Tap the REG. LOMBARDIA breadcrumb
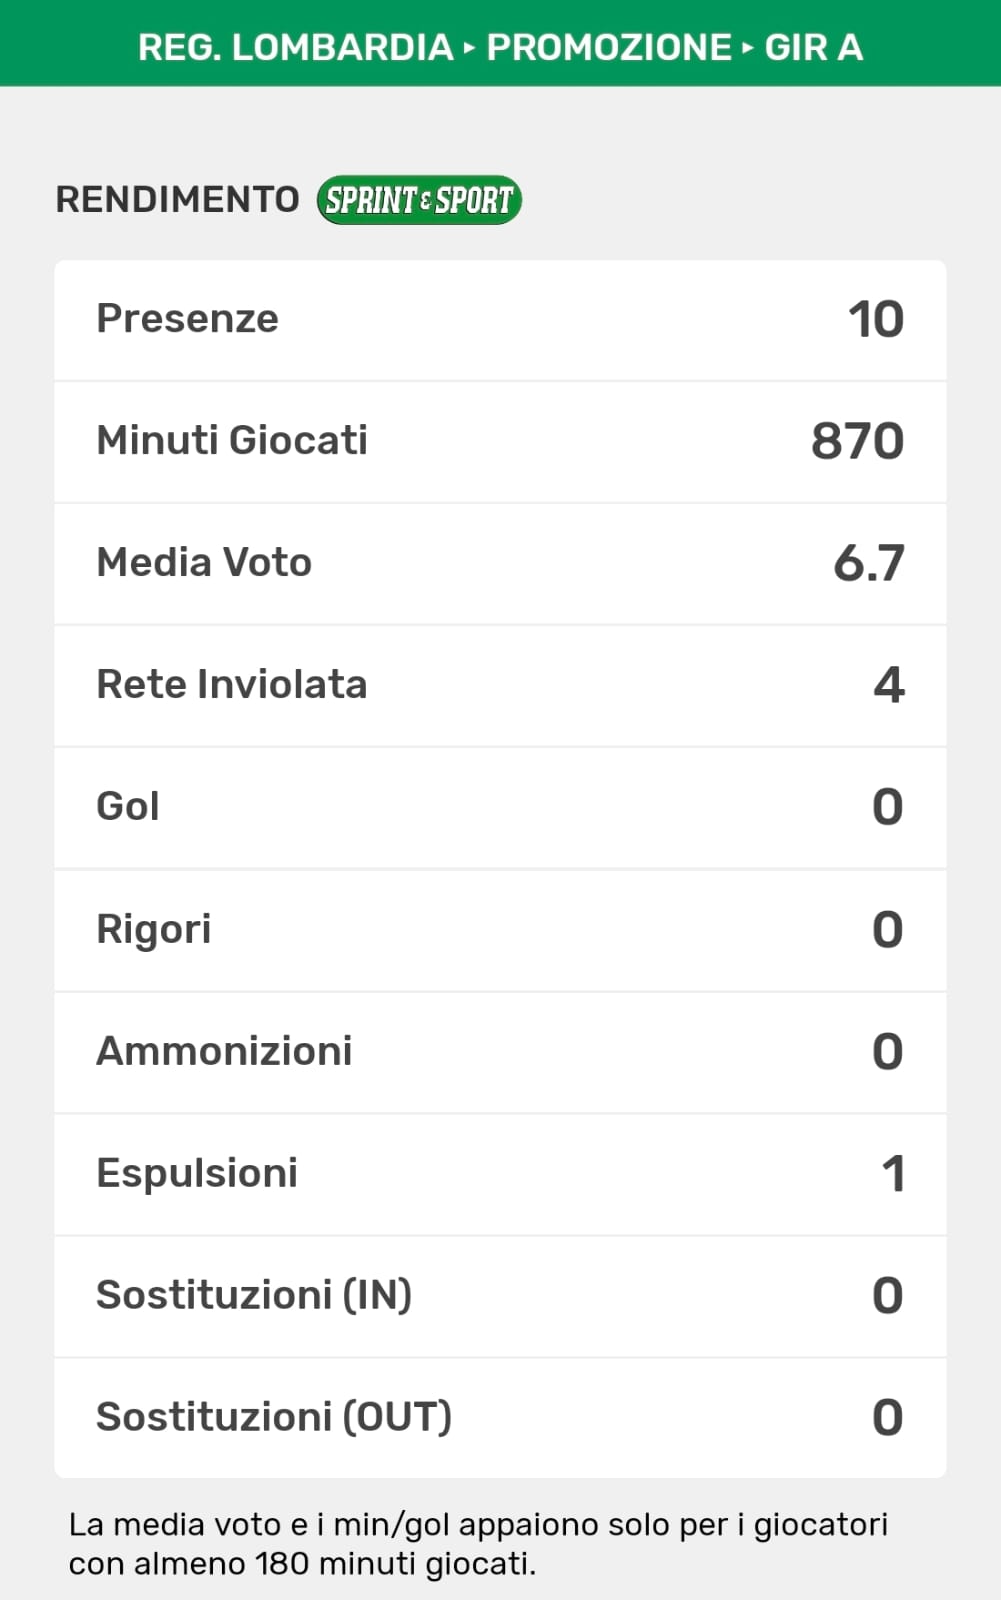Viewport: 1001px width, 1600px height. pos(295,47)
